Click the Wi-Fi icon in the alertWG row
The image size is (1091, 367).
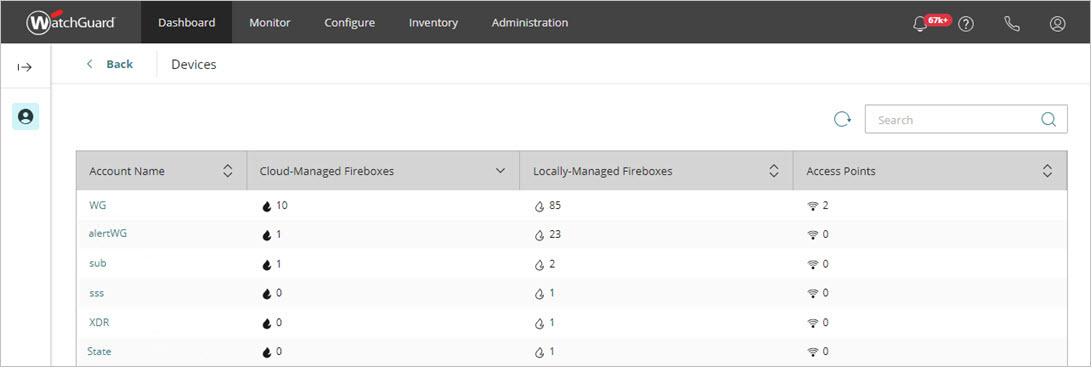pyautogui.click(x=812, y=235)
